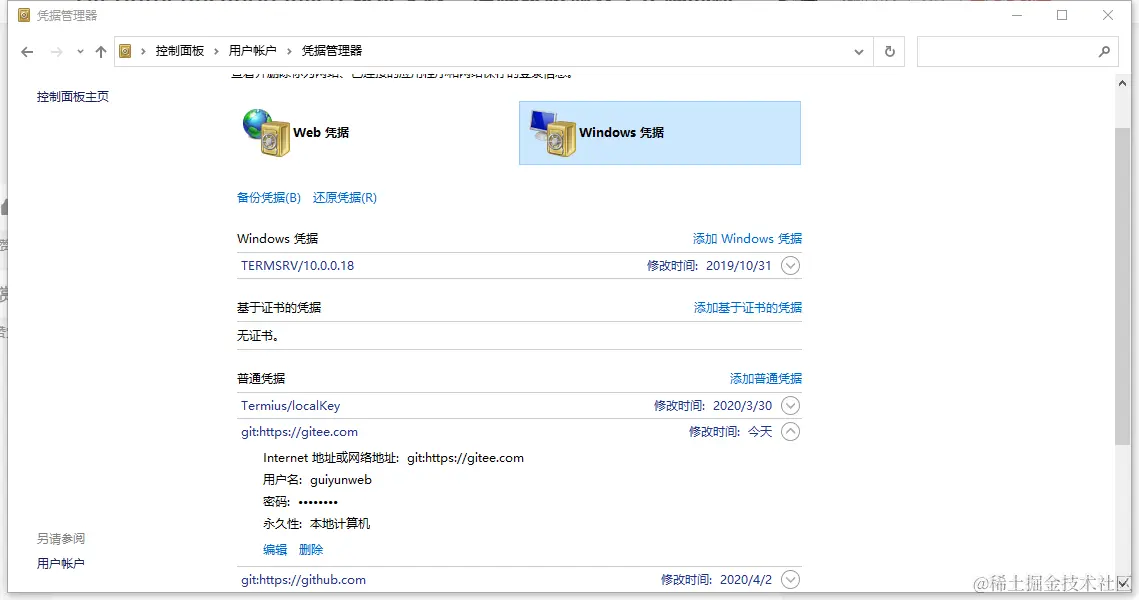Open 控制面板主页 link

[x=73, y=97]
